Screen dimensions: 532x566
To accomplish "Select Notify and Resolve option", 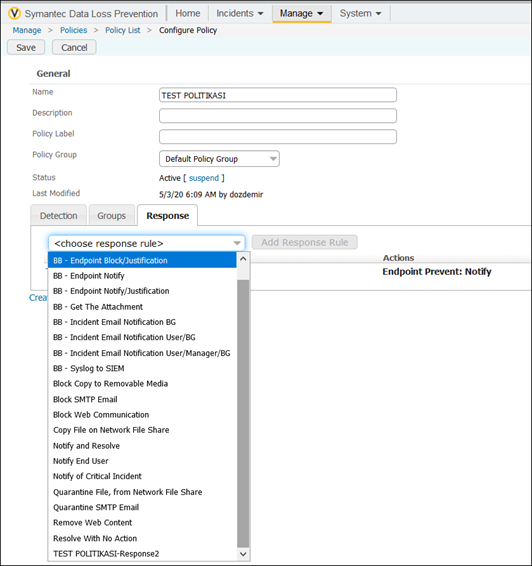I will pos(142,446).
